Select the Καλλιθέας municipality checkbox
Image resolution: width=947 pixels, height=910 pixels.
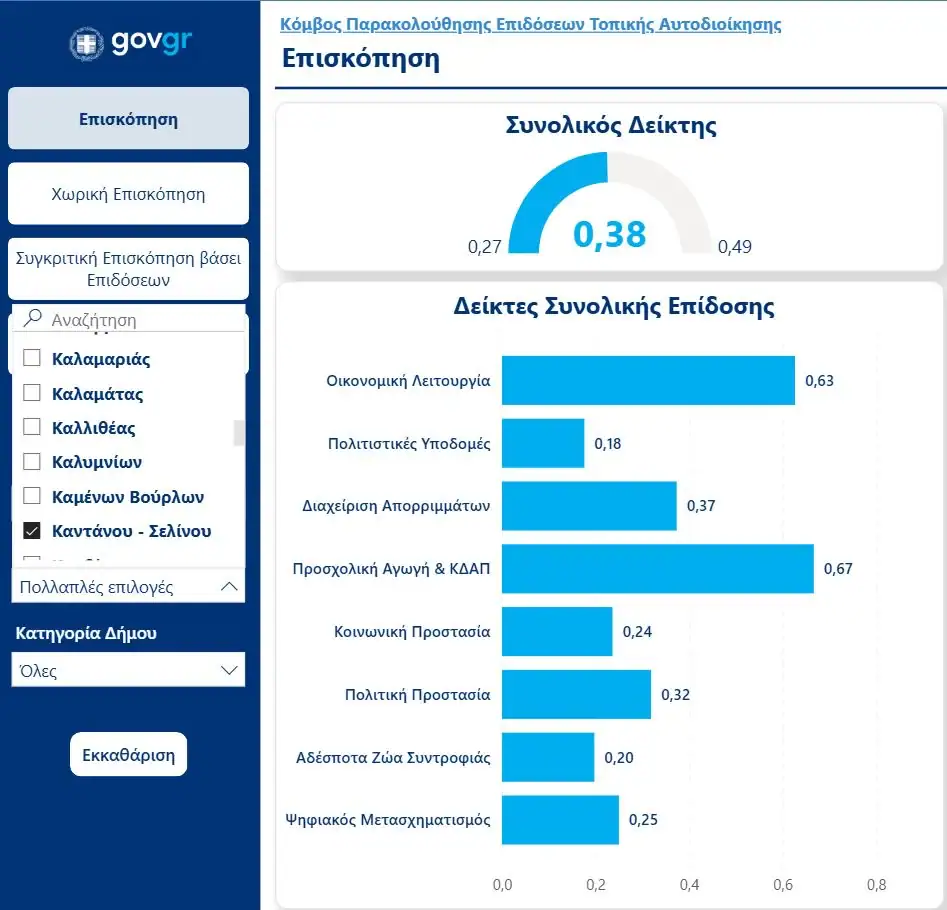pyautogui.click(x=32, y=428)
